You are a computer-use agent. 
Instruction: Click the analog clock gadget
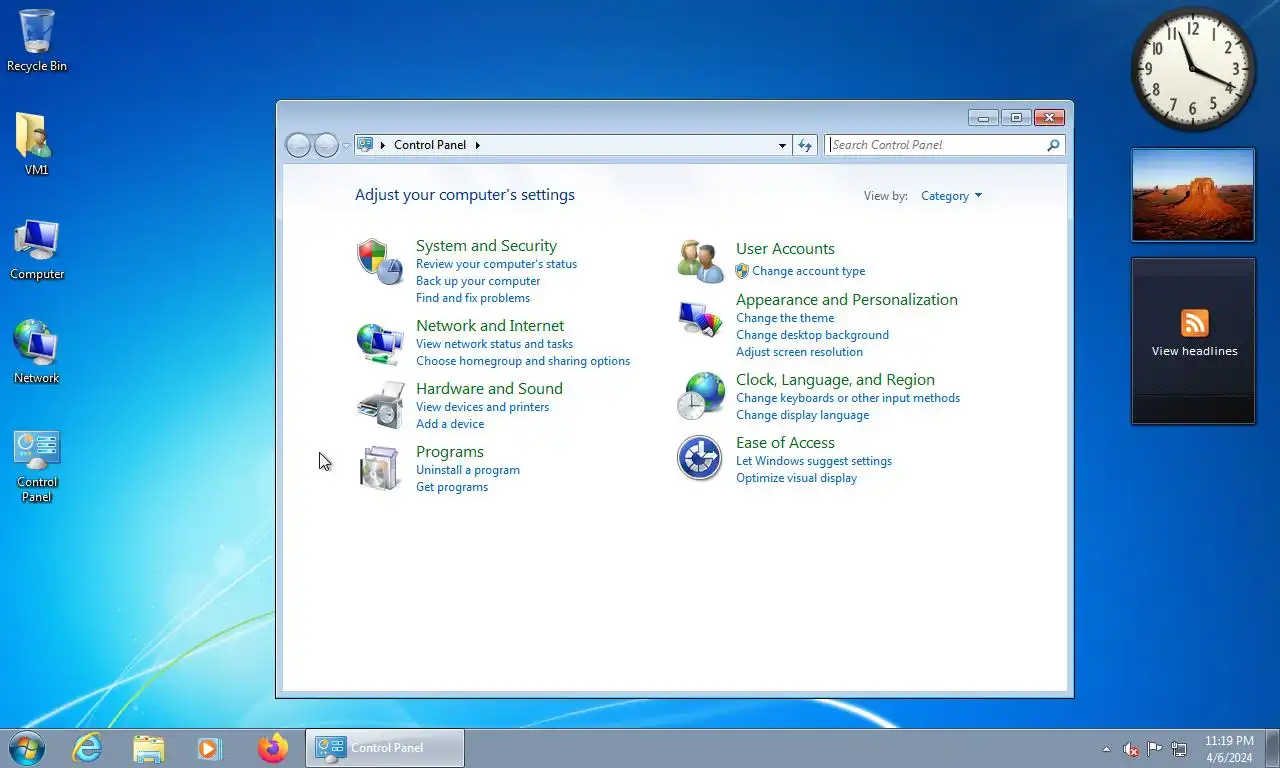click(1192, 68)
